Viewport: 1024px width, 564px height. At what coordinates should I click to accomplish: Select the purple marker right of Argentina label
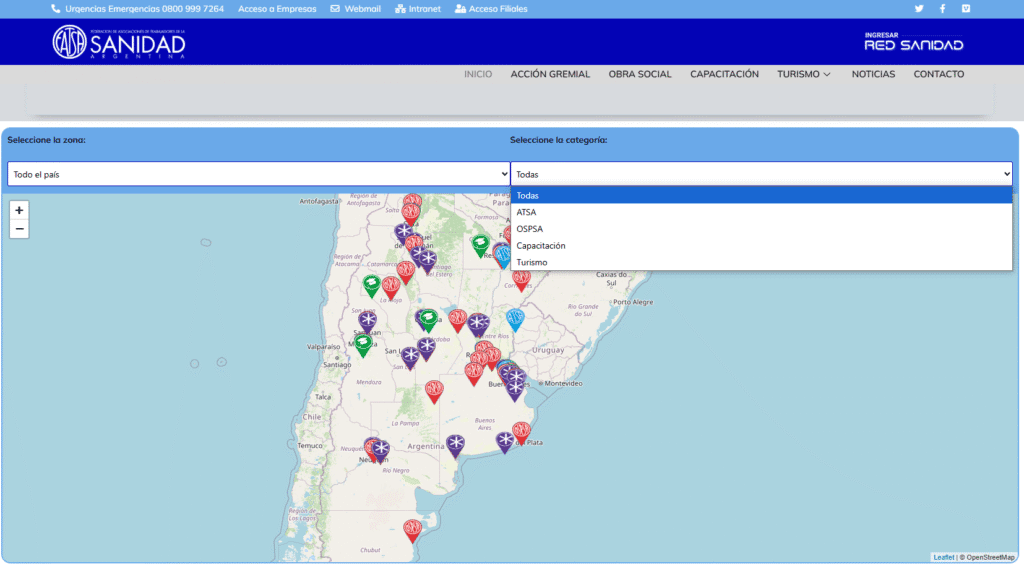(x=455, y=445)
